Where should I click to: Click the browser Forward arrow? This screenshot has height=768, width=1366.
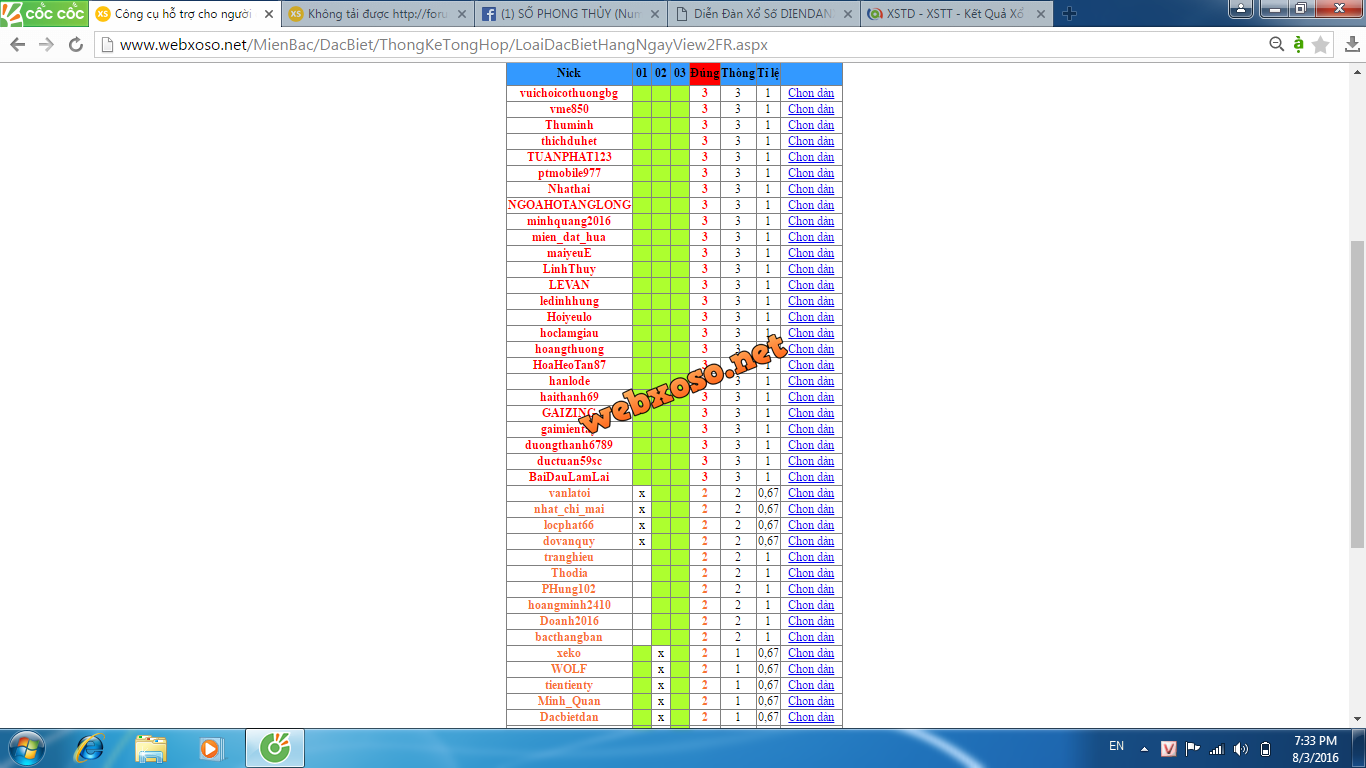tap(46, 45)
